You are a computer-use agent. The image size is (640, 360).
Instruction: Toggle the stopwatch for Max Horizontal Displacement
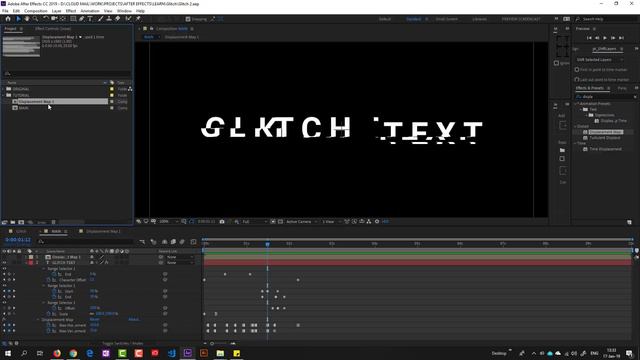pos(49,325)
